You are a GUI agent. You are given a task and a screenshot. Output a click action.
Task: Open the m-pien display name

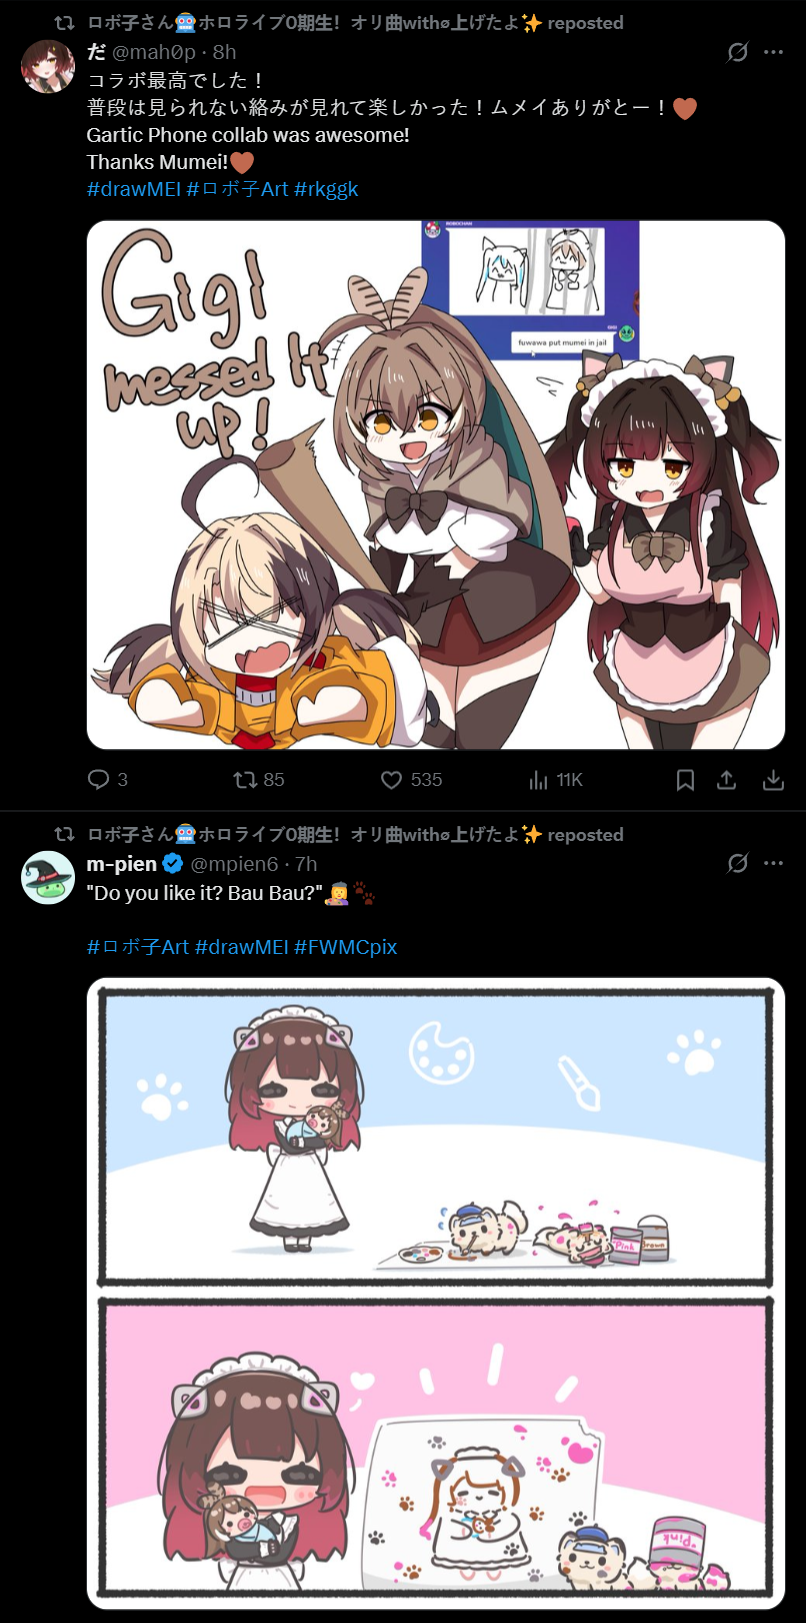[x=122, y=863]
